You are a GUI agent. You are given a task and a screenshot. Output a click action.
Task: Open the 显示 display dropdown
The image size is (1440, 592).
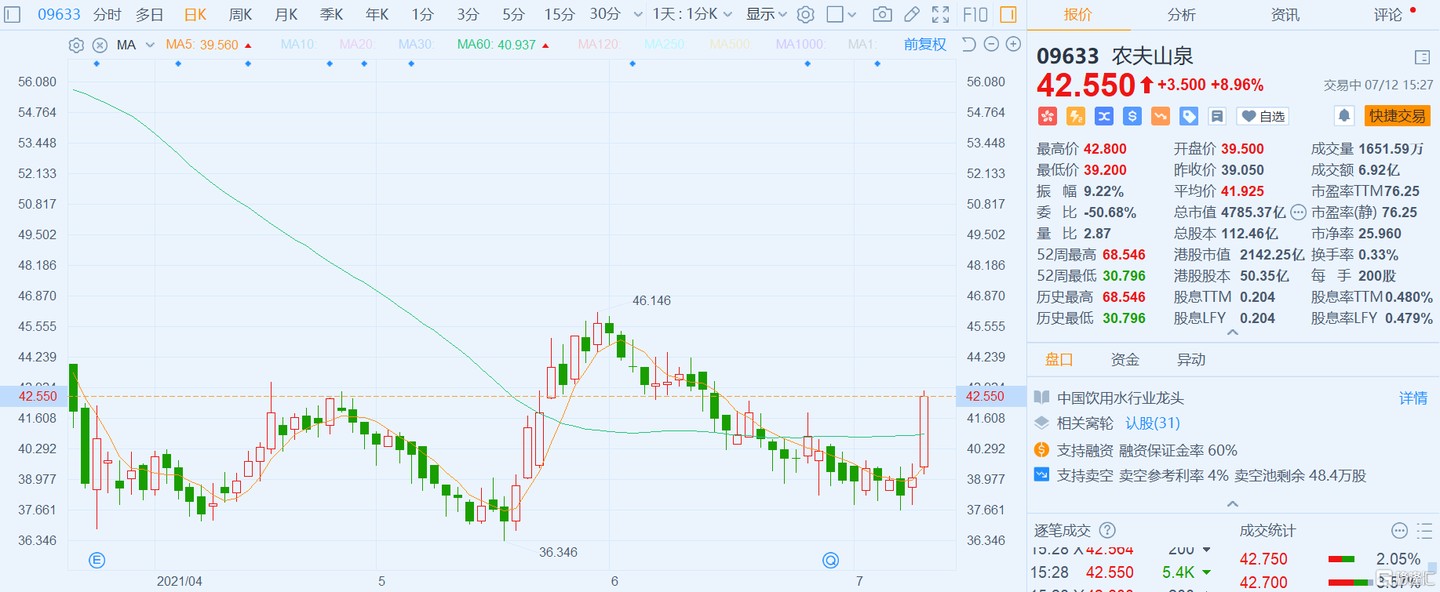click(x=766, y=15)
